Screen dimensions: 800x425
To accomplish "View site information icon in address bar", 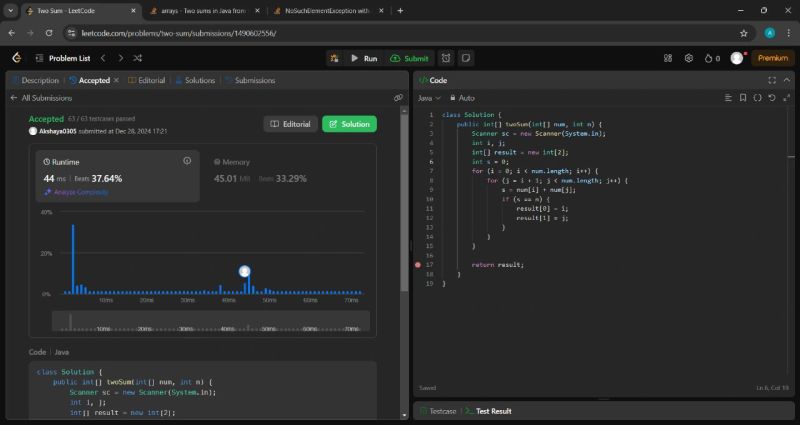I will coord(71,33).
